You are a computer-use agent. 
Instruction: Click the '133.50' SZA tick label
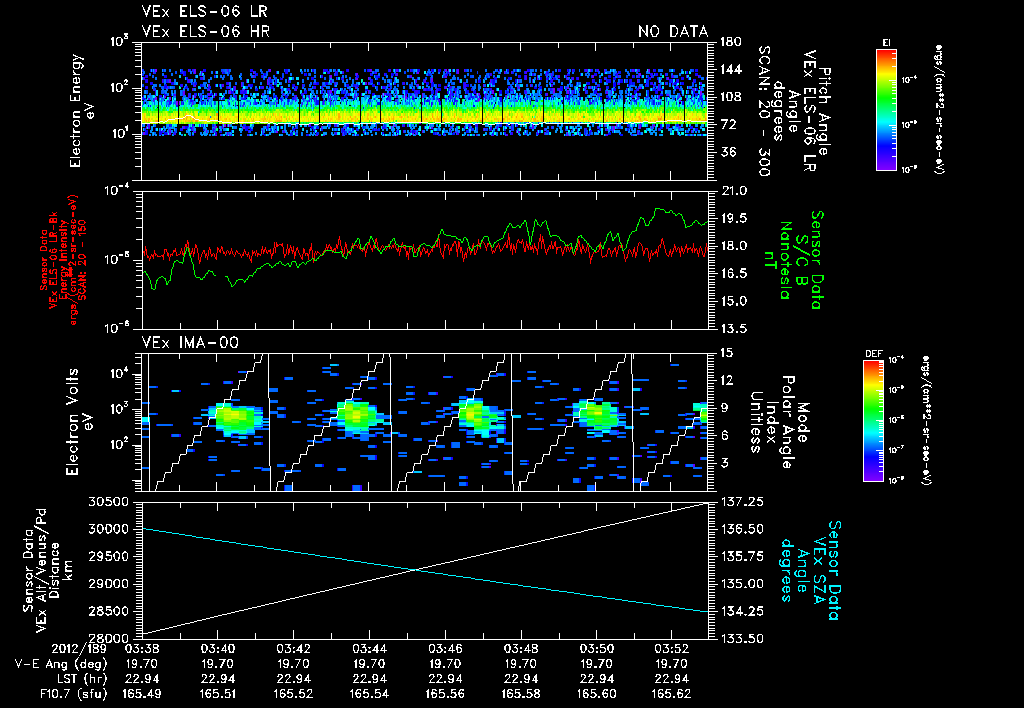point(743,638)
